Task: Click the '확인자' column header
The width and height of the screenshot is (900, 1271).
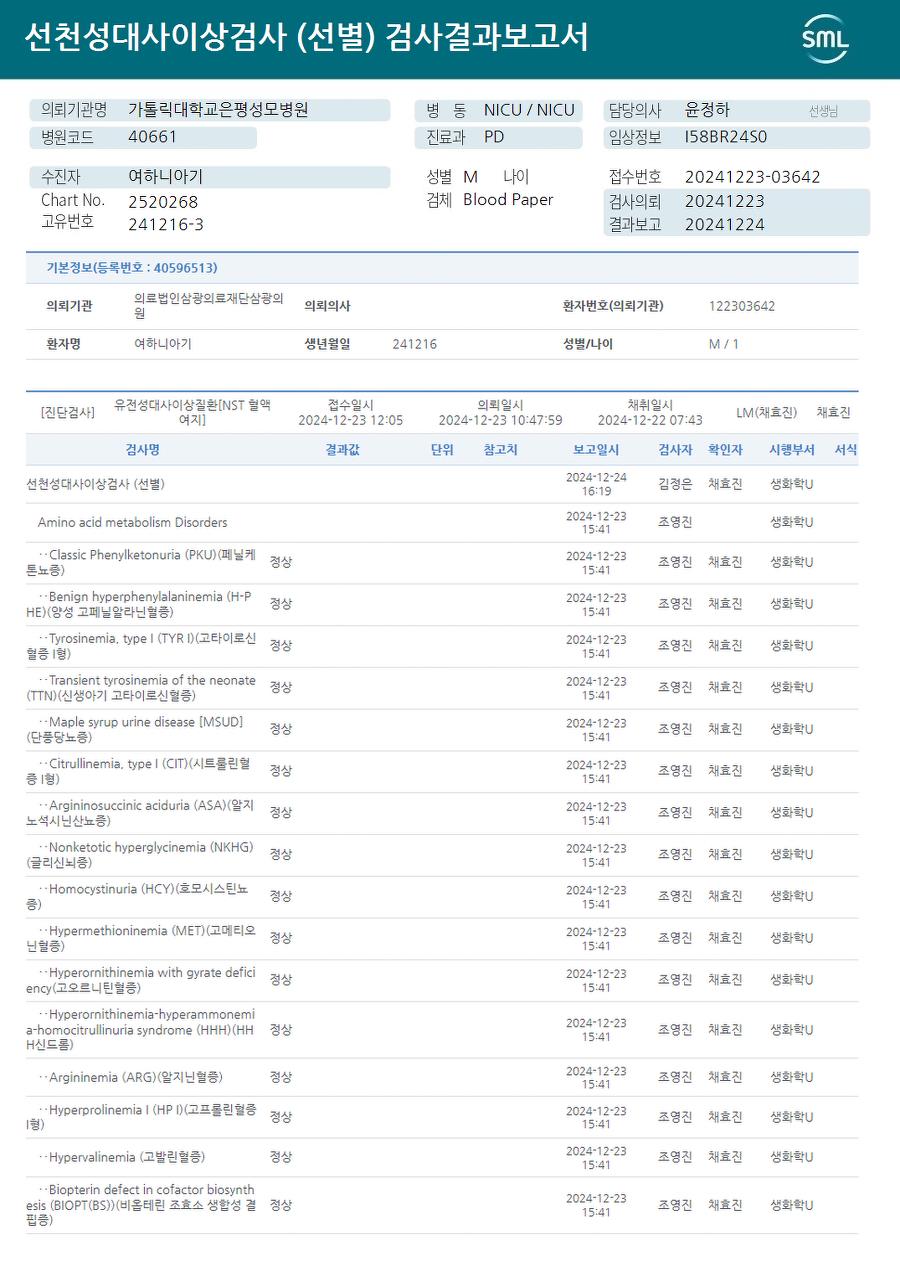Action: [x=725, y=450]
